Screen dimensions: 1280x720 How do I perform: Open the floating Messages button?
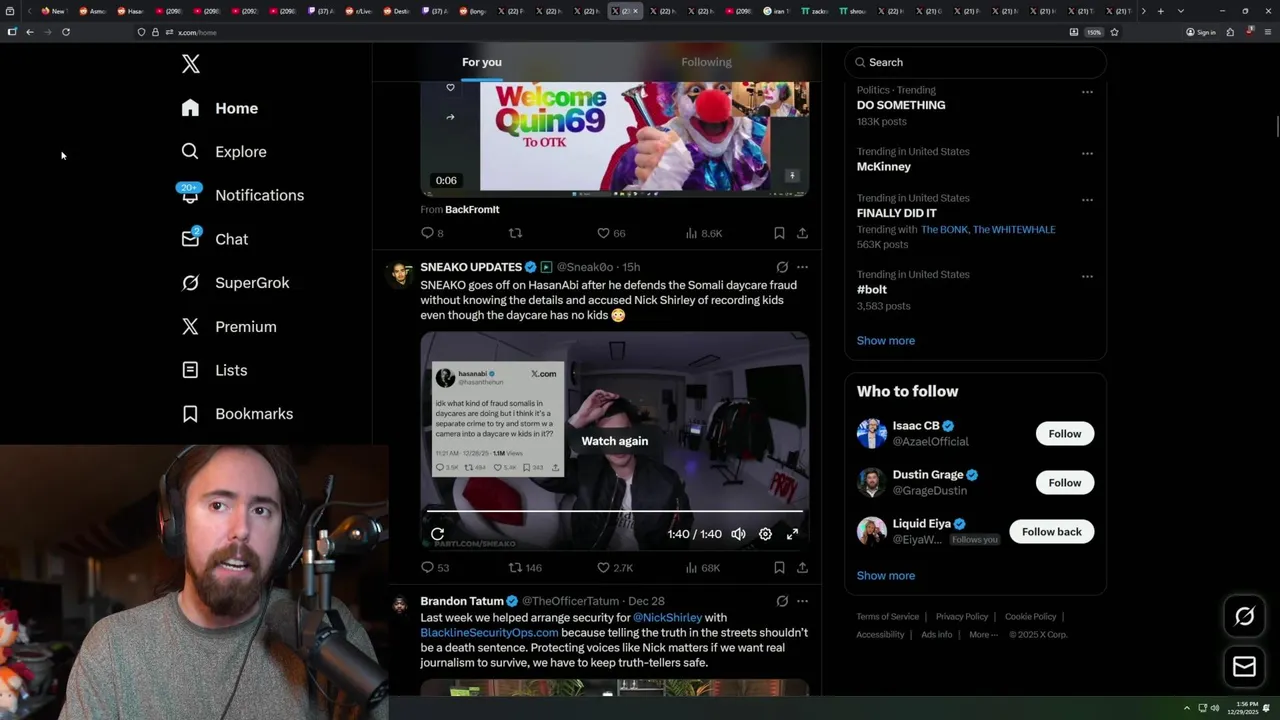[x=1244, y=666]
